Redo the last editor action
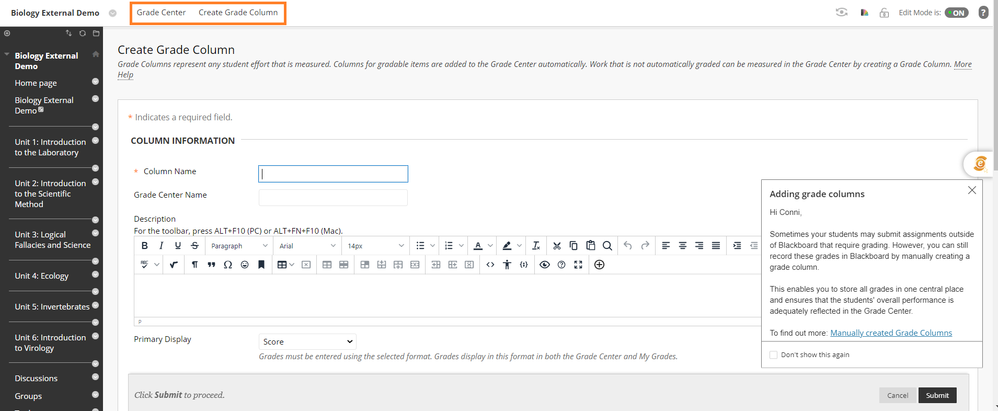Viewport: 998px width, 411px height. coord(645,246)
